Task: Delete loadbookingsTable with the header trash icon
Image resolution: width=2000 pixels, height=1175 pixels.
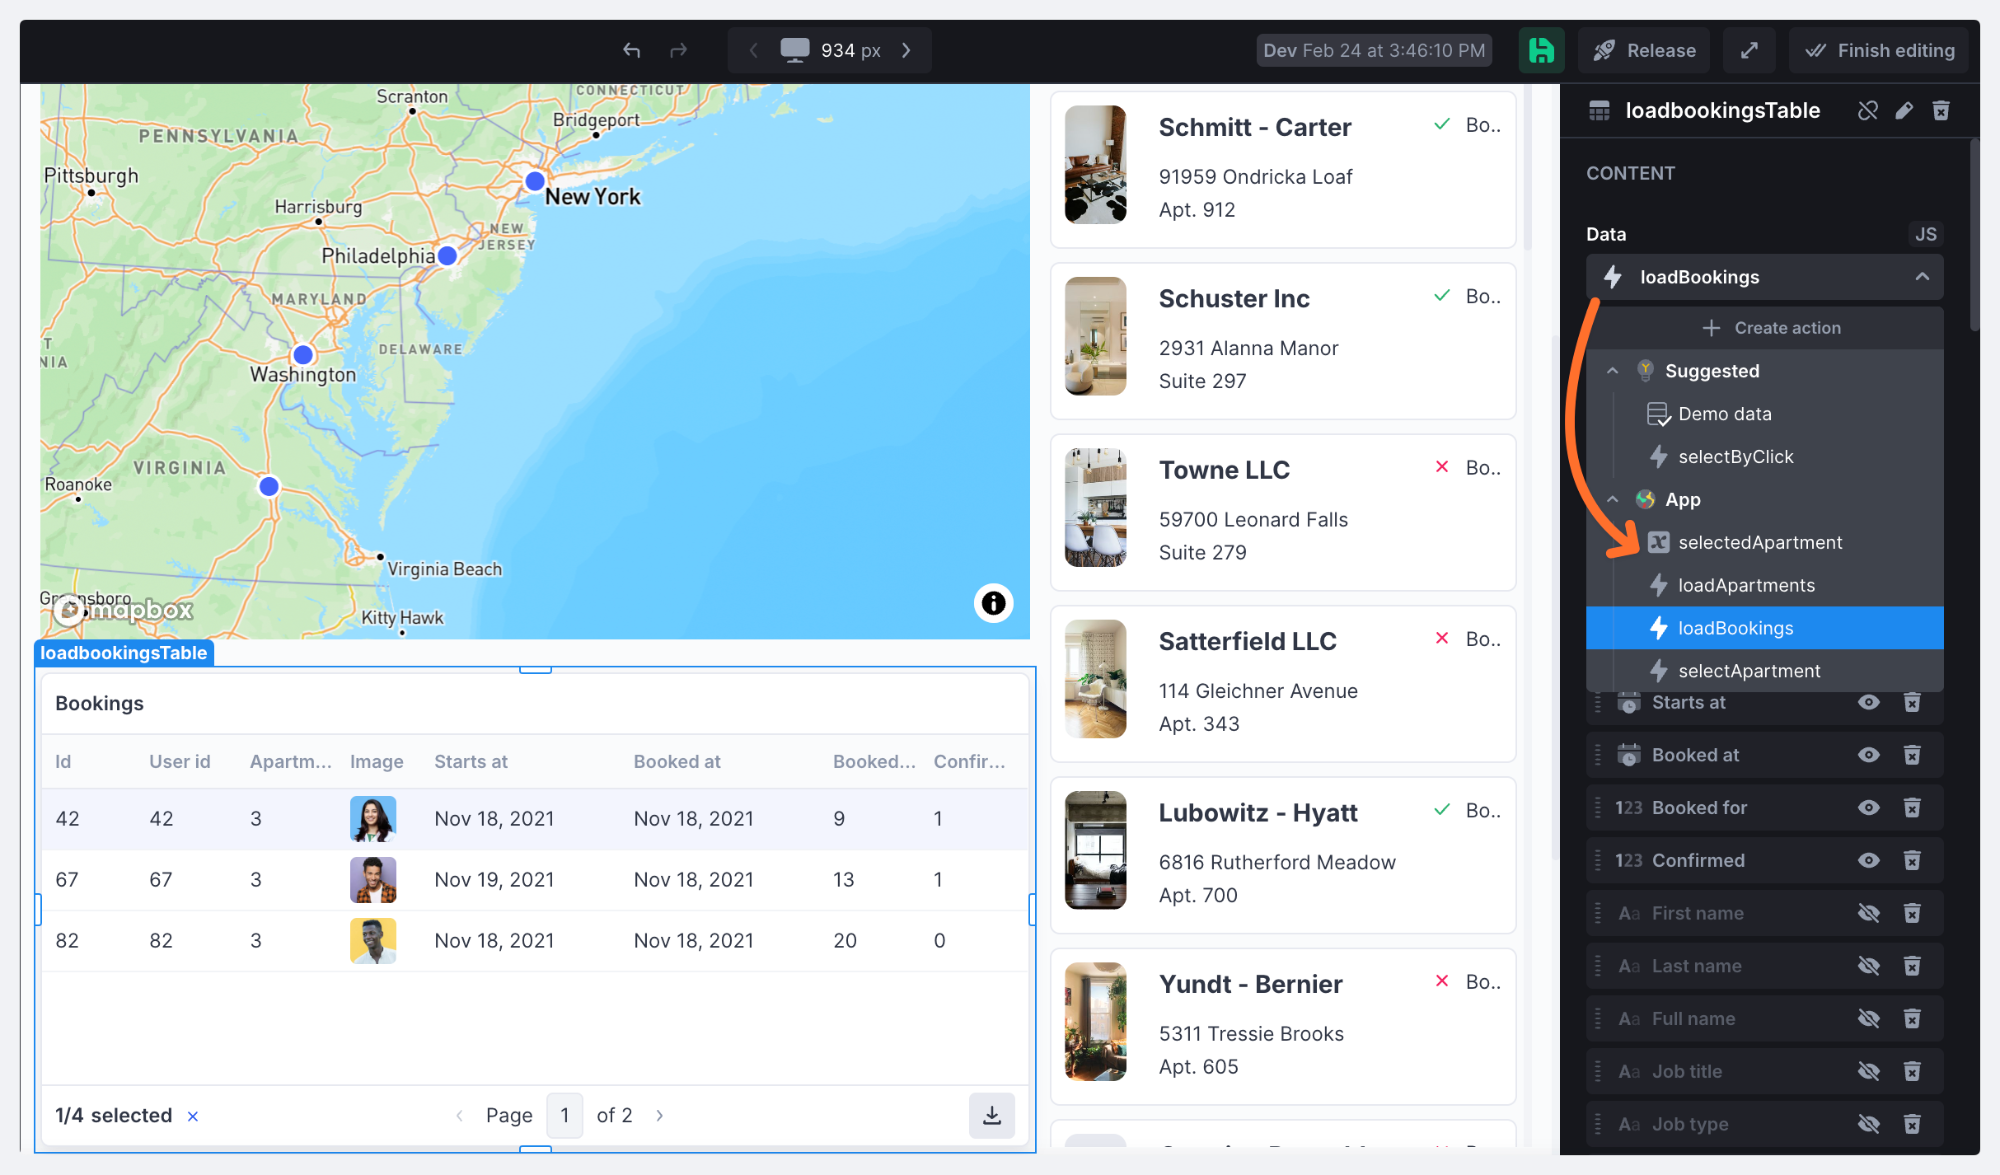Action: tap(1941, 111)
